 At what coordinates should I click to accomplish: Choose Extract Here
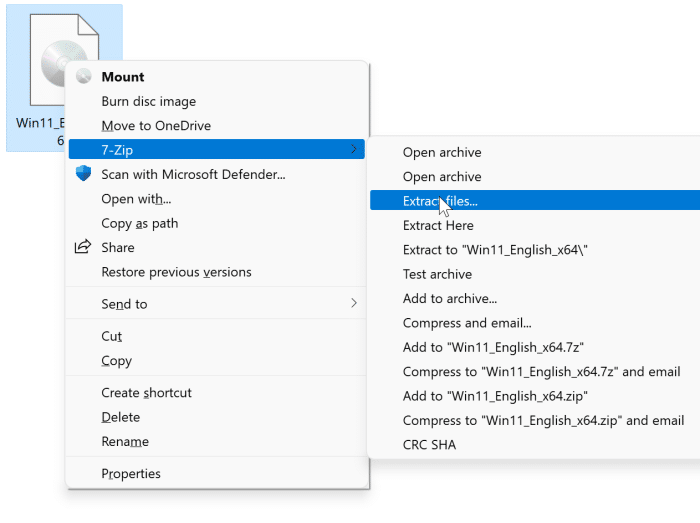(x=535, y=225)
